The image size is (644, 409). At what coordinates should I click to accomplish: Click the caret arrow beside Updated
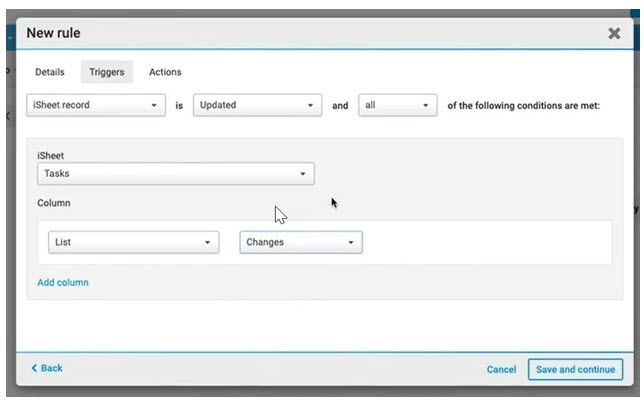click(310, 105)
